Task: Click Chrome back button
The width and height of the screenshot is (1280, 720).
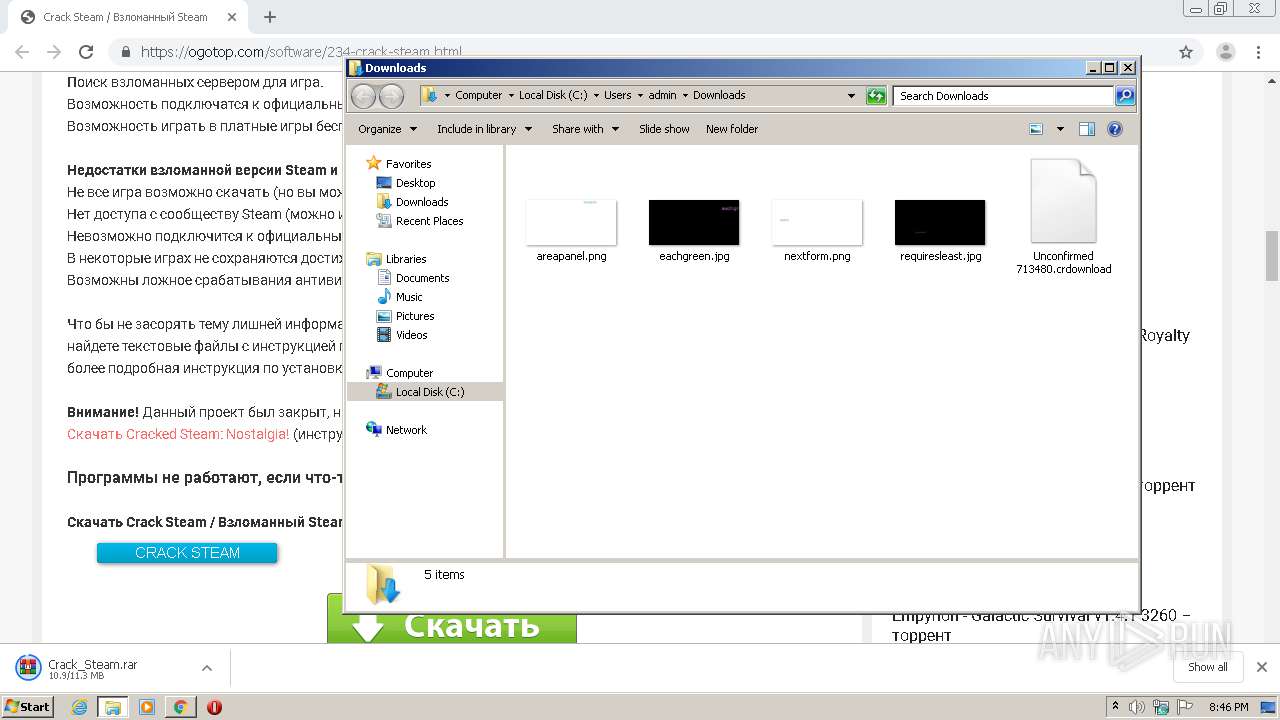Action: [22, 52]
